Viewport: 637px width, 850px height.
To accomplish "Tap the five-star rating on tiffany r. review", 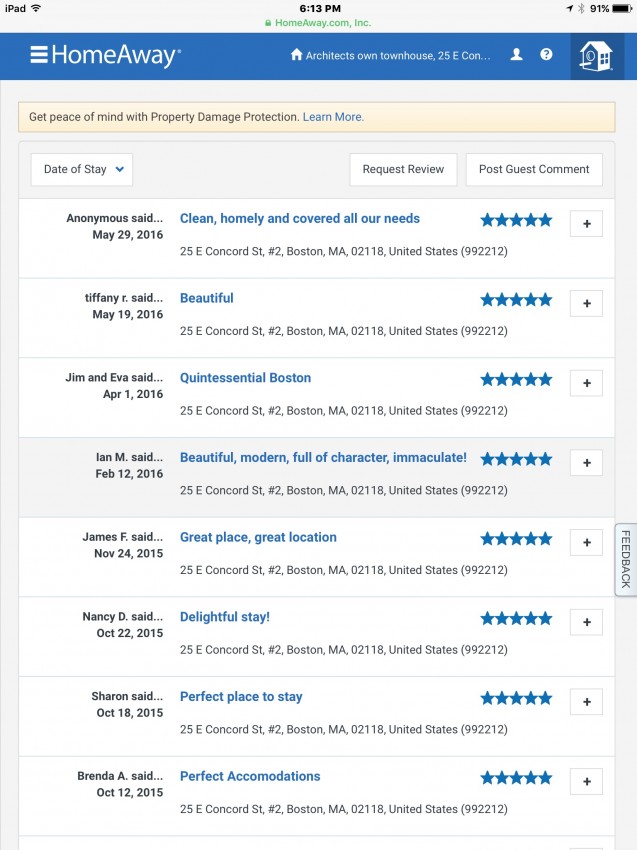I will pyautogui.click(x=516, y=299).
